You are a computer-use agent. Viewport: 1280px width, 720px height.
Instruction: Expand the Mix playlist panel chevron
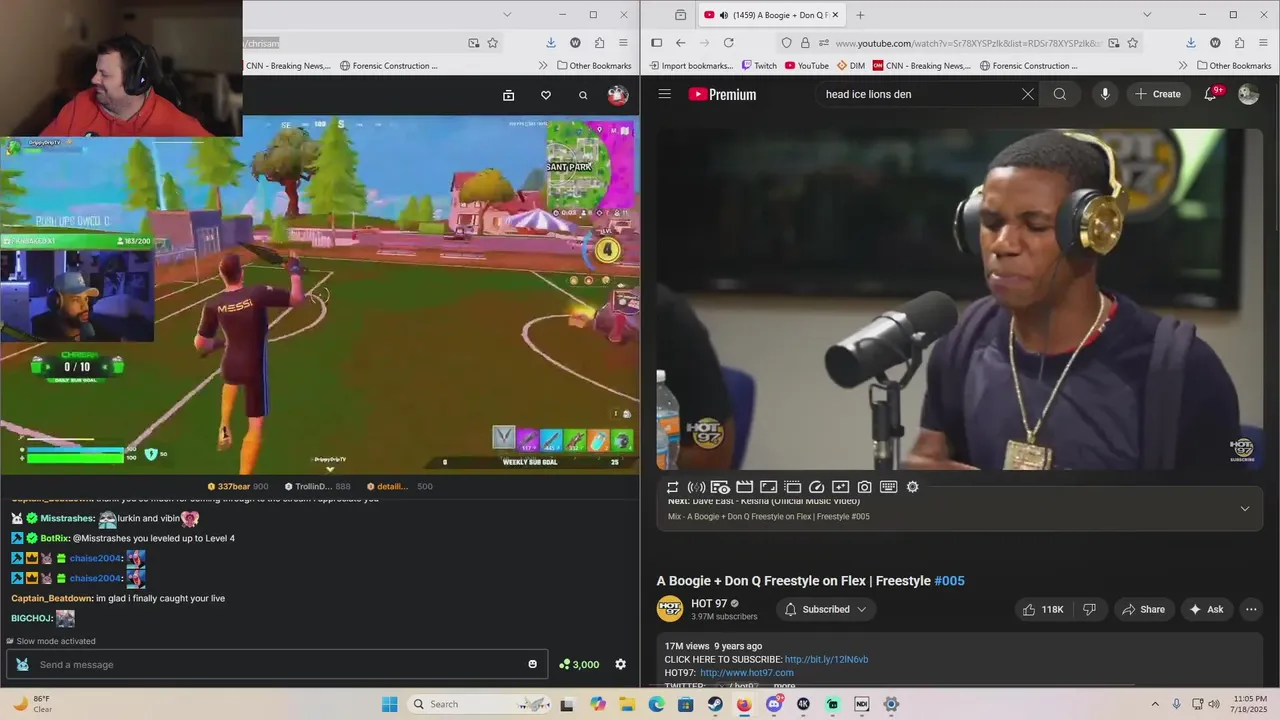1245,508
